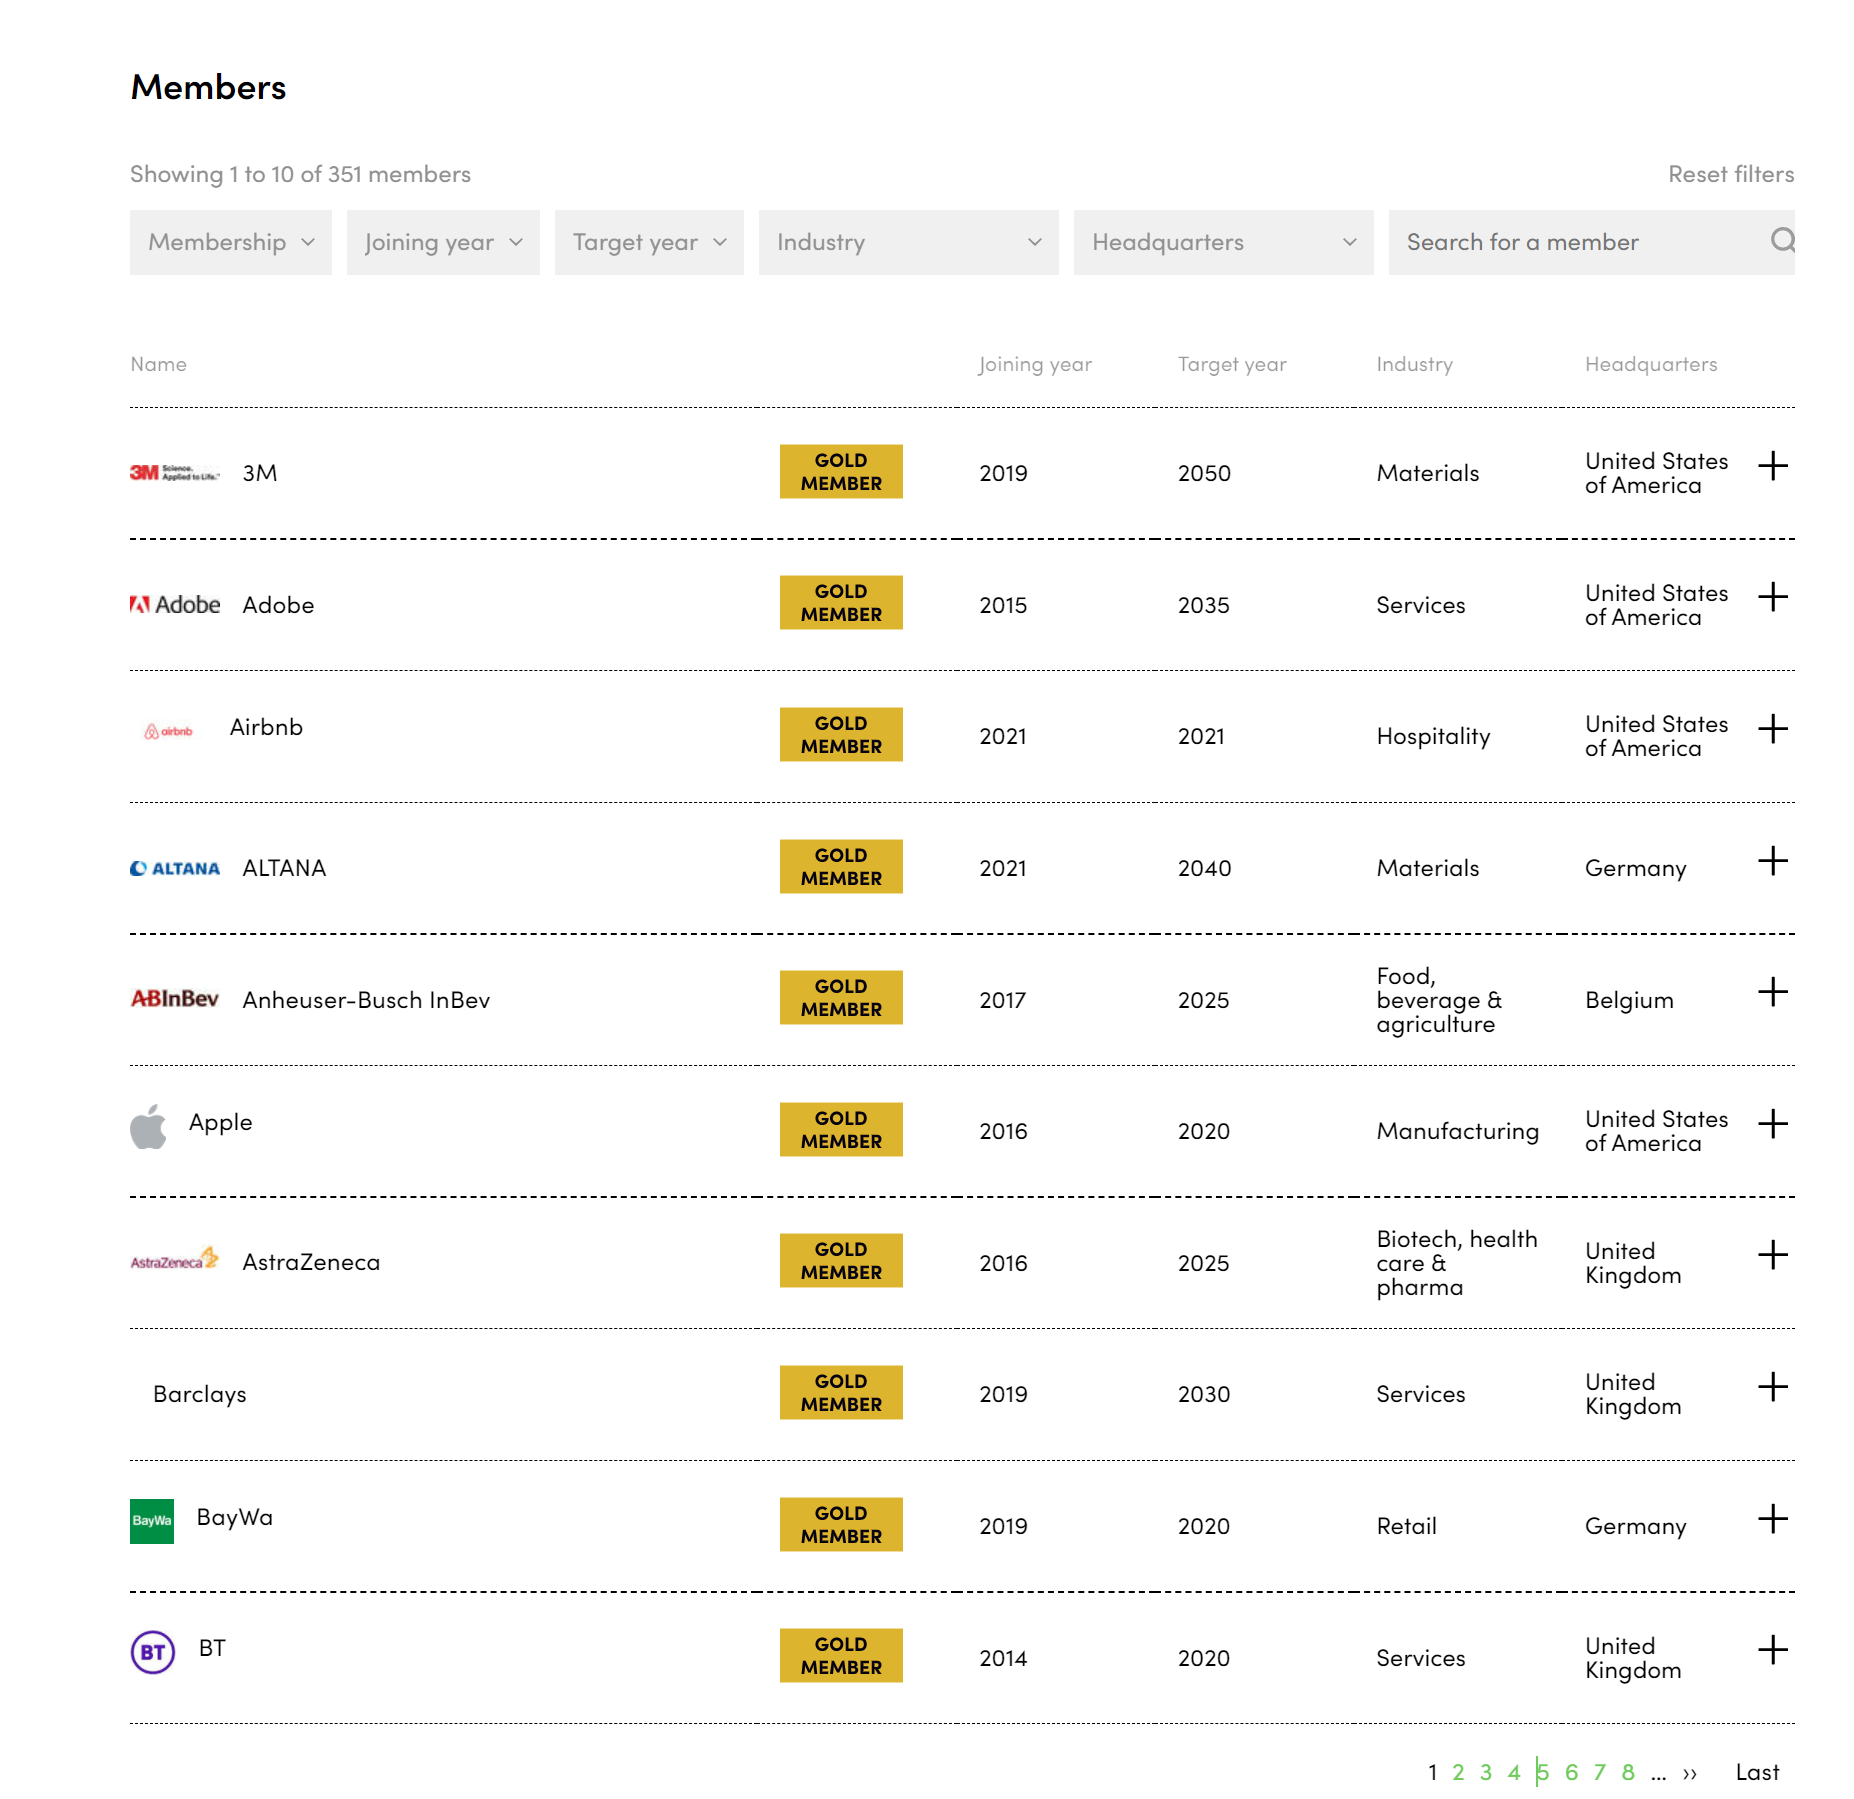Go to results page 4
This screenshot has height=1799, width=1854.
1514,1772
